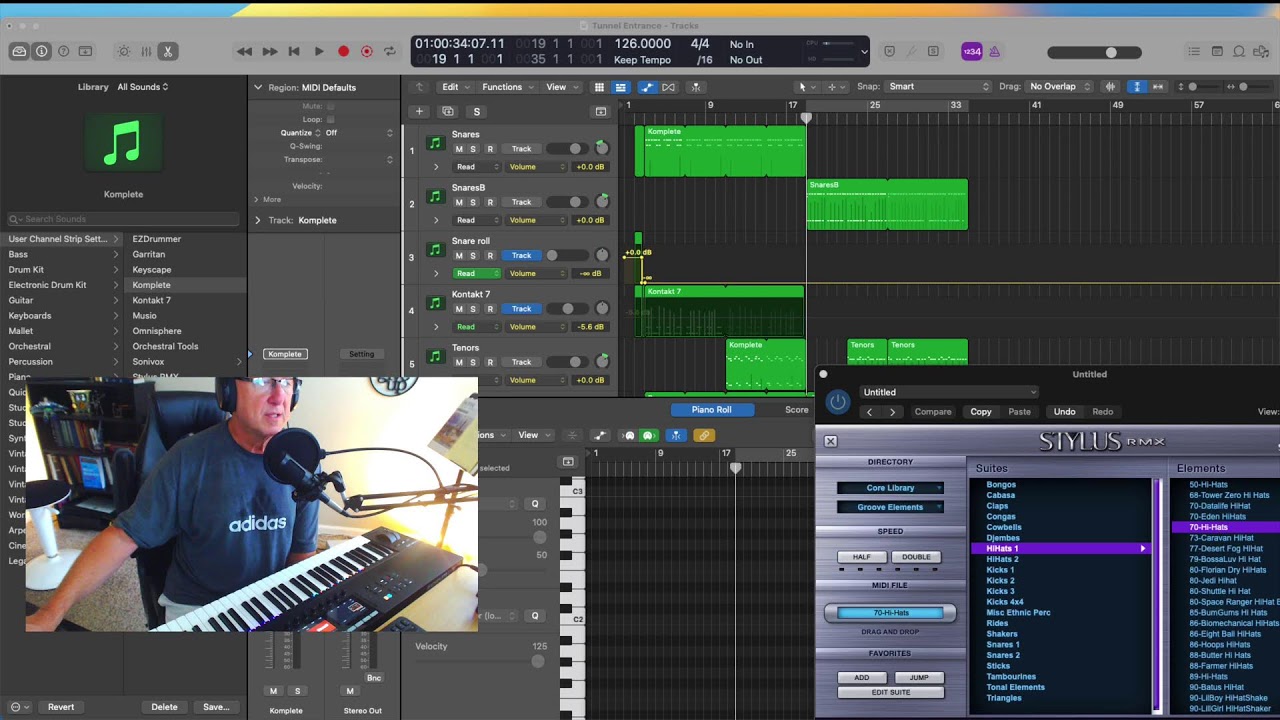
Task: Open the Functions menu in tracks area
Action: [506, 87]
